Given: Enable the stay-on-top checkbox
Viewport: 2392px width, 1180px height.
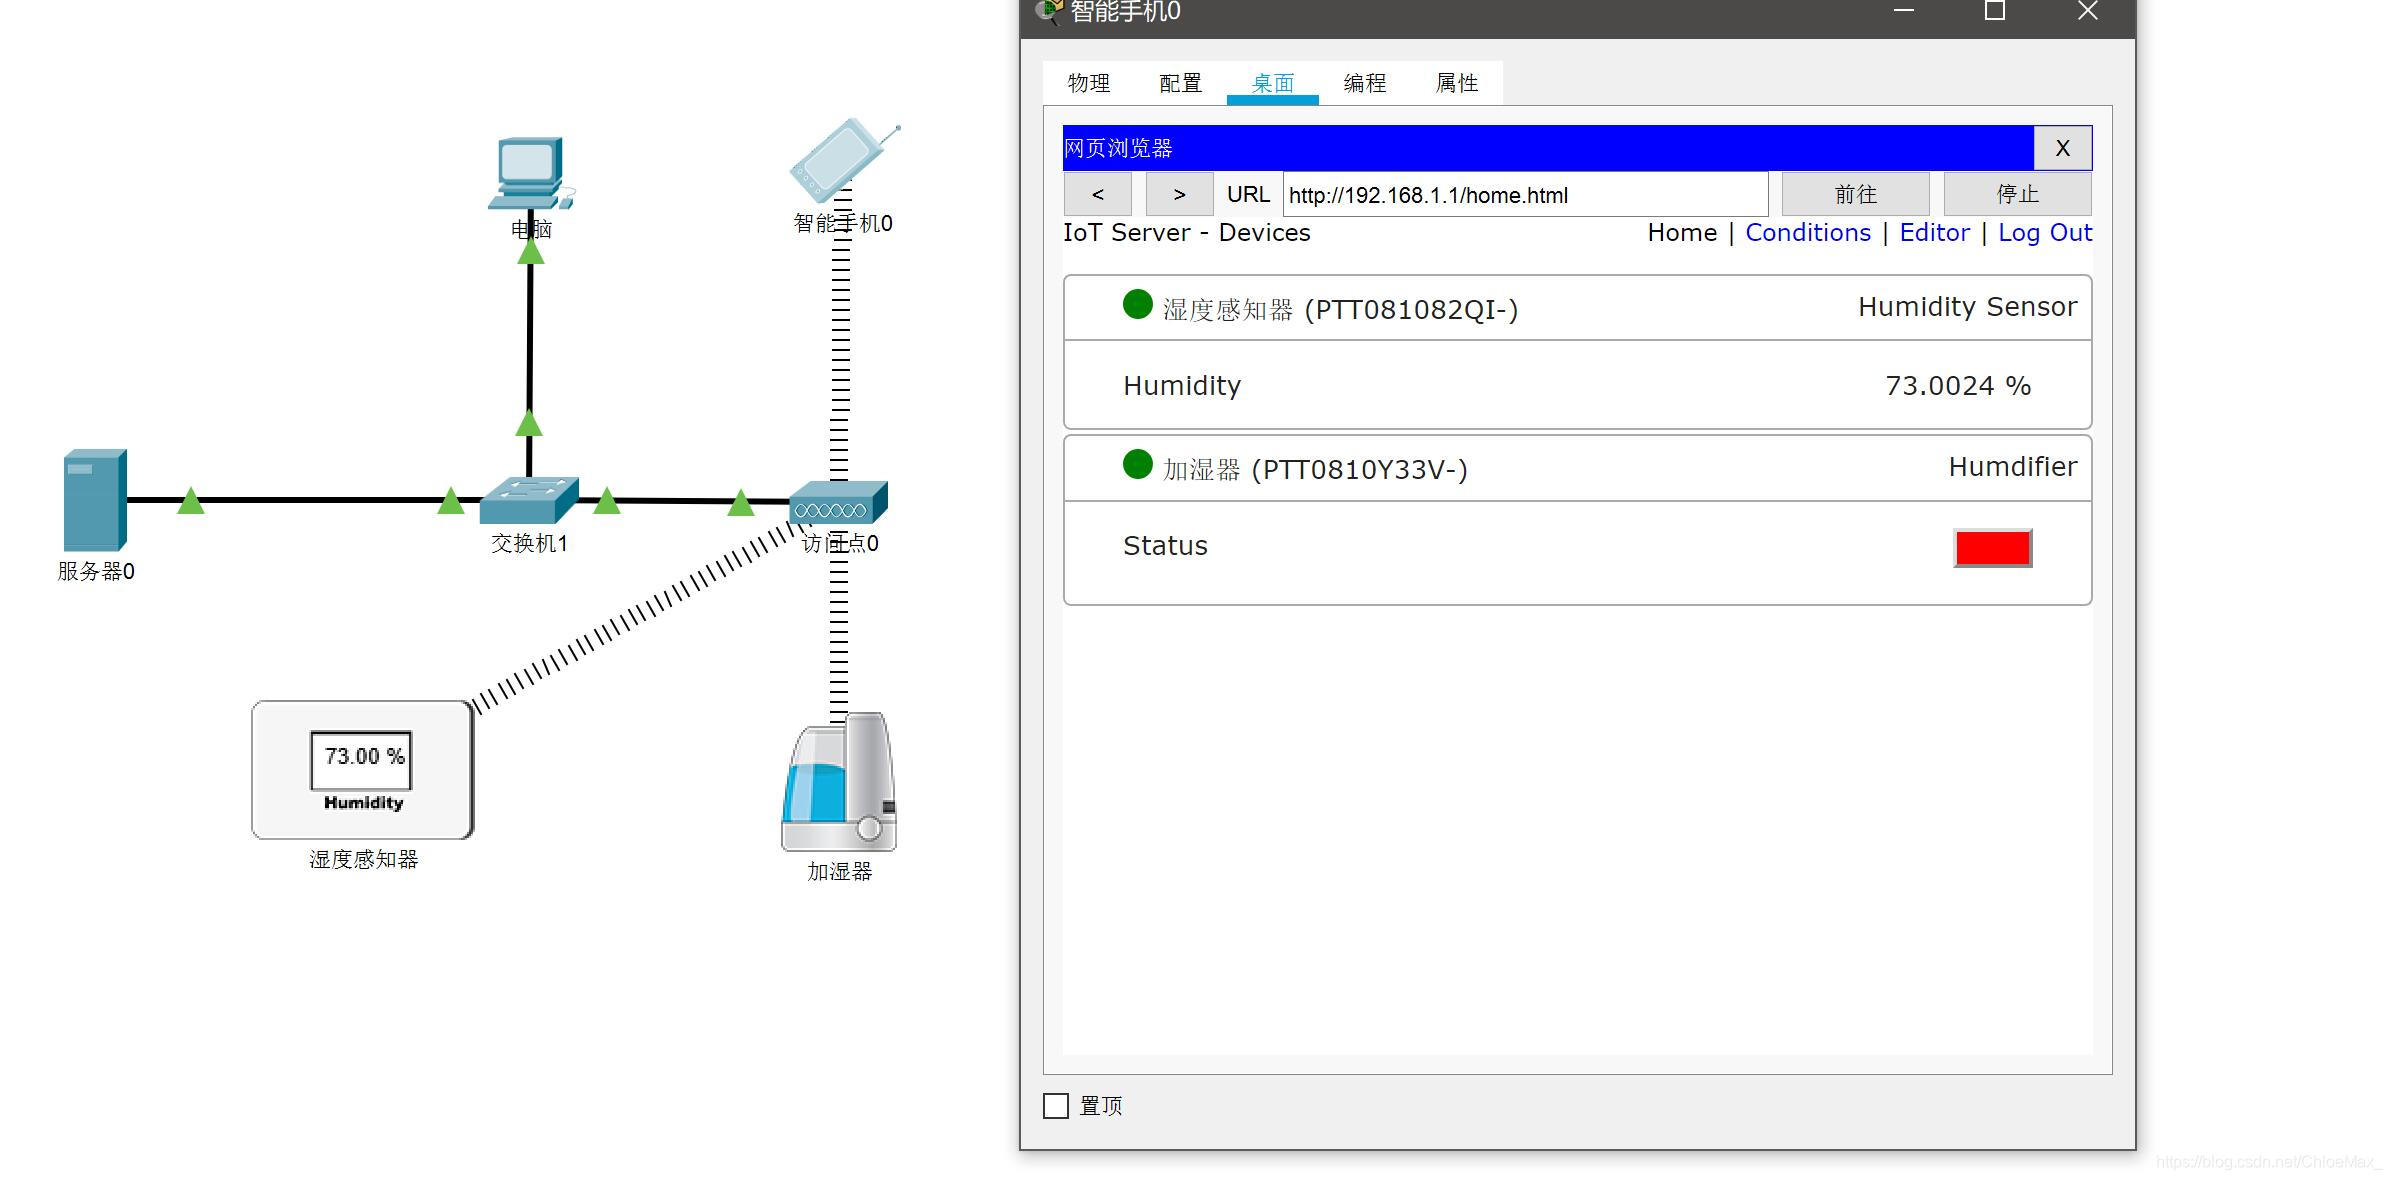Looking at the screenshot, I should 1056,1105.
